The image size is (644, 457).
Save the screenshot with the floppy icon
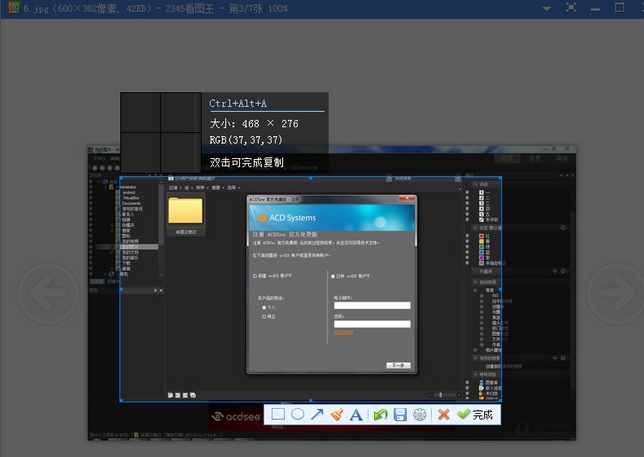tap(399, 415)
